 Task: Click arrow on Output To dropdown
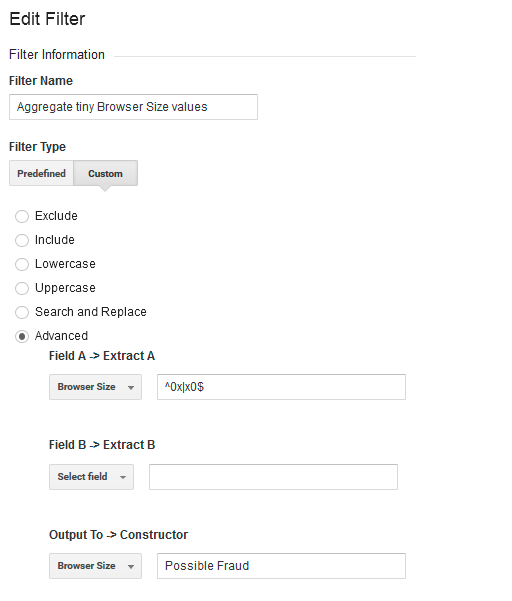point(131,566)
